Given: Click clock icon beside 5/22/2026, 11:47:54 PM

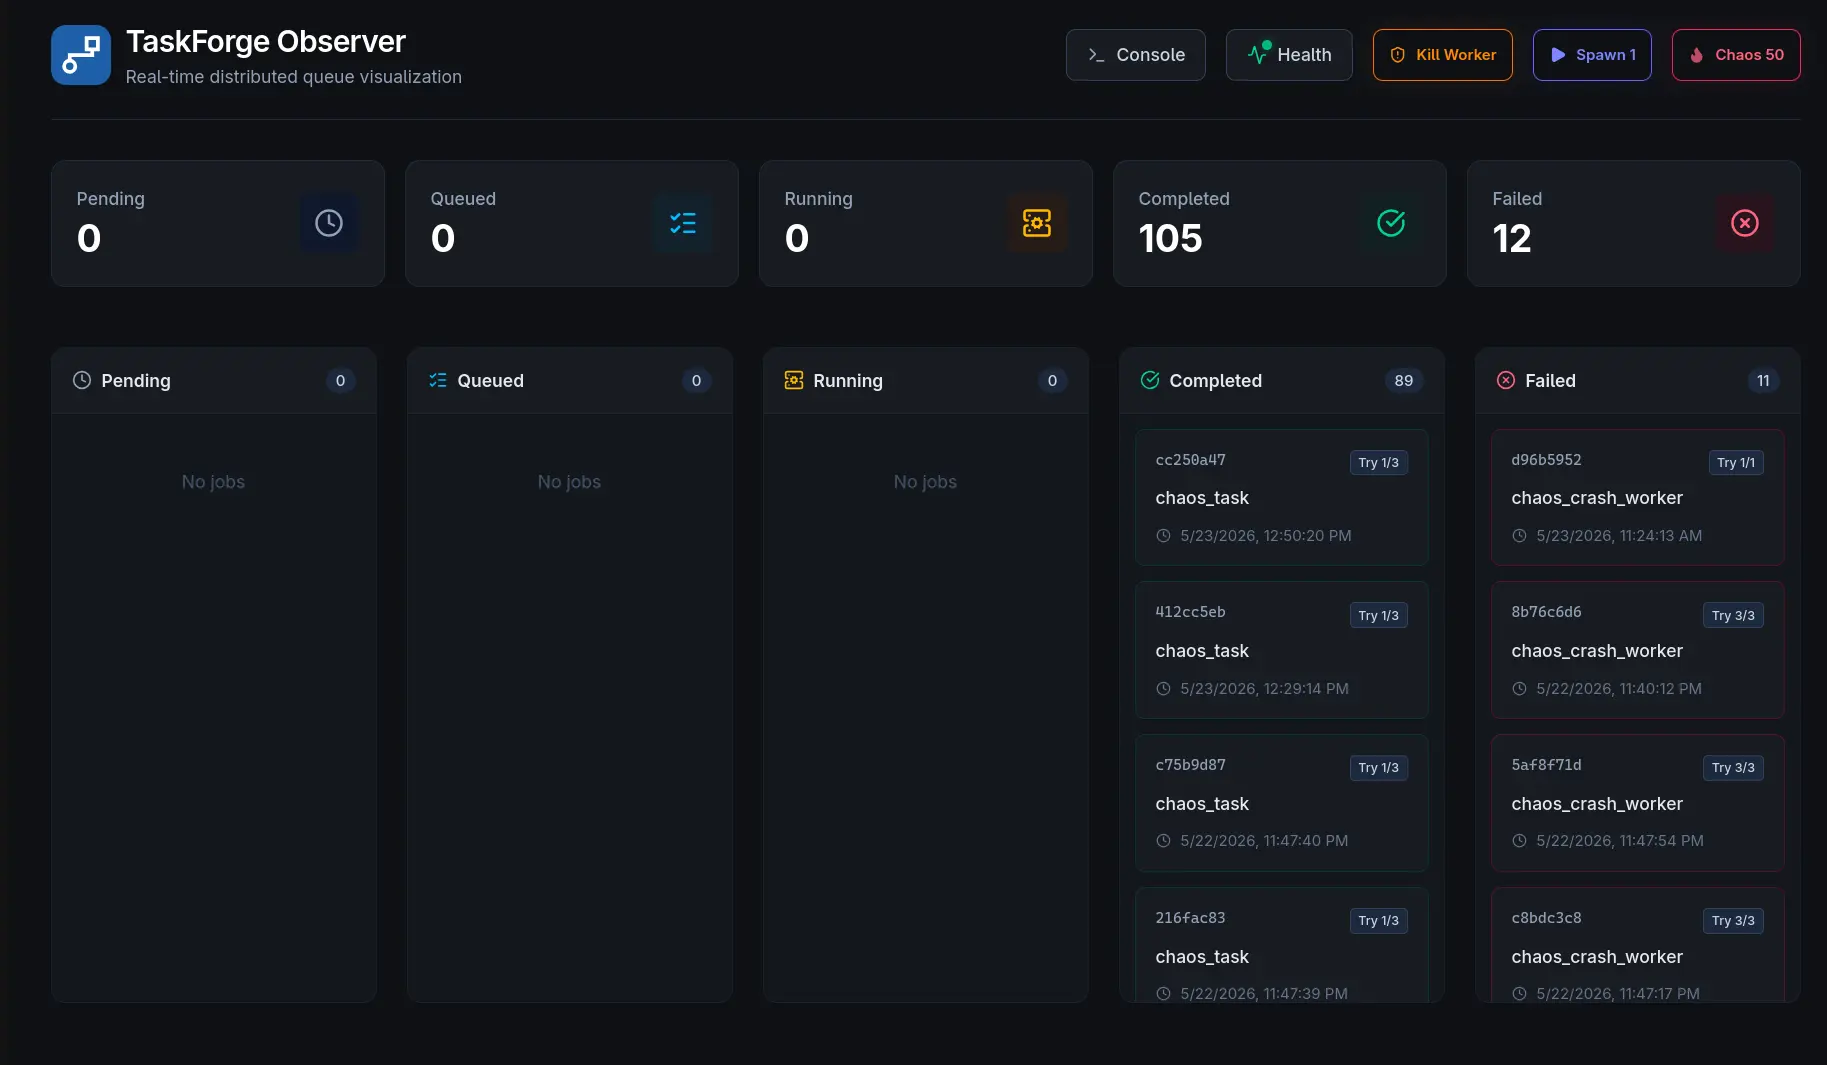Looking at the screenshot, I should tap(1519, 841).
